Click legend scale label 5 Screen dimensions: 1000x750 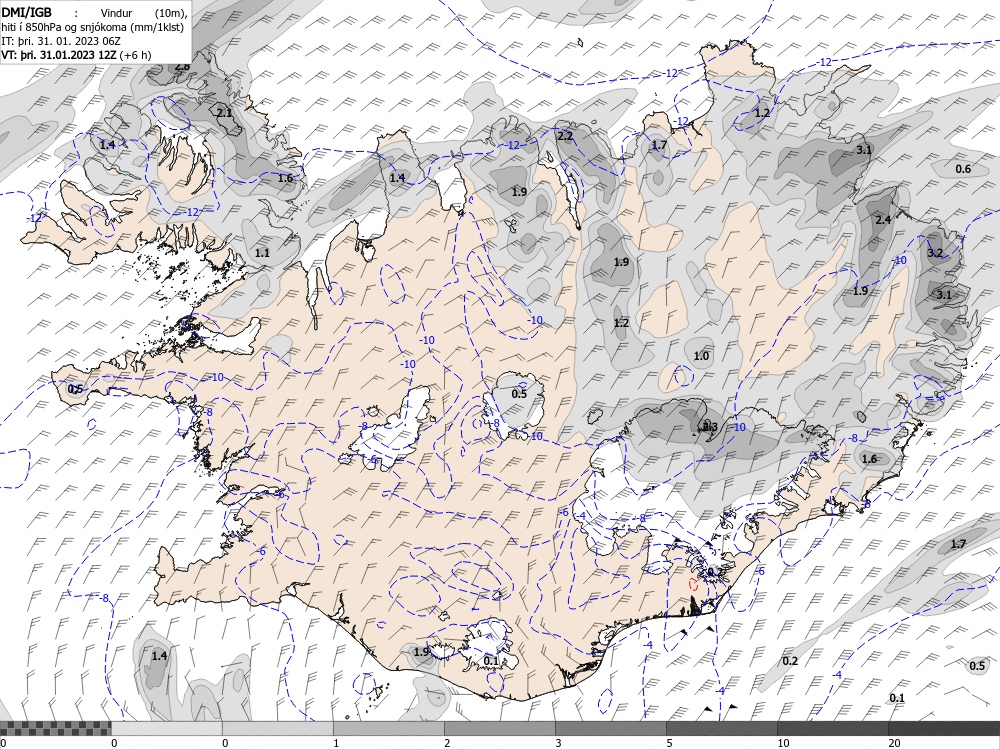[669, 743]
